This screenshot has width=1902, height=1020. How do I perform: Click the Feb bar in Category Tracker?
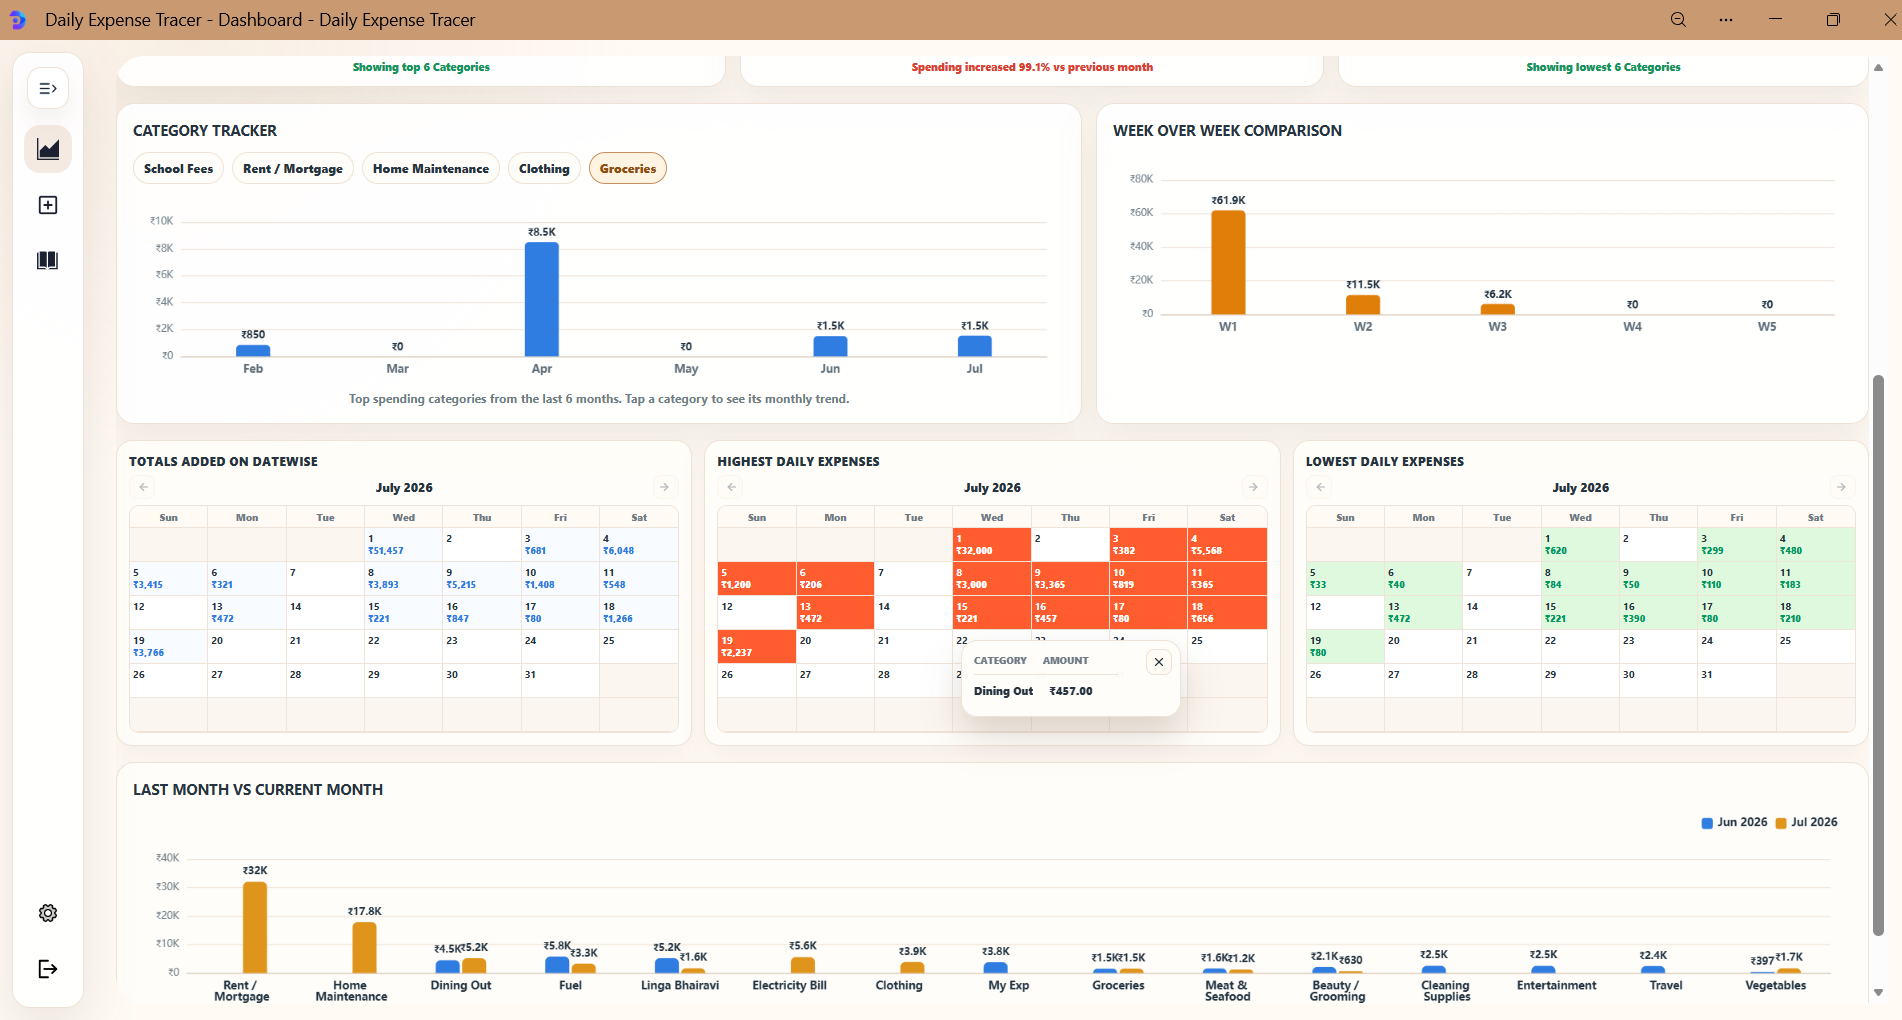[x=253, y=350]
